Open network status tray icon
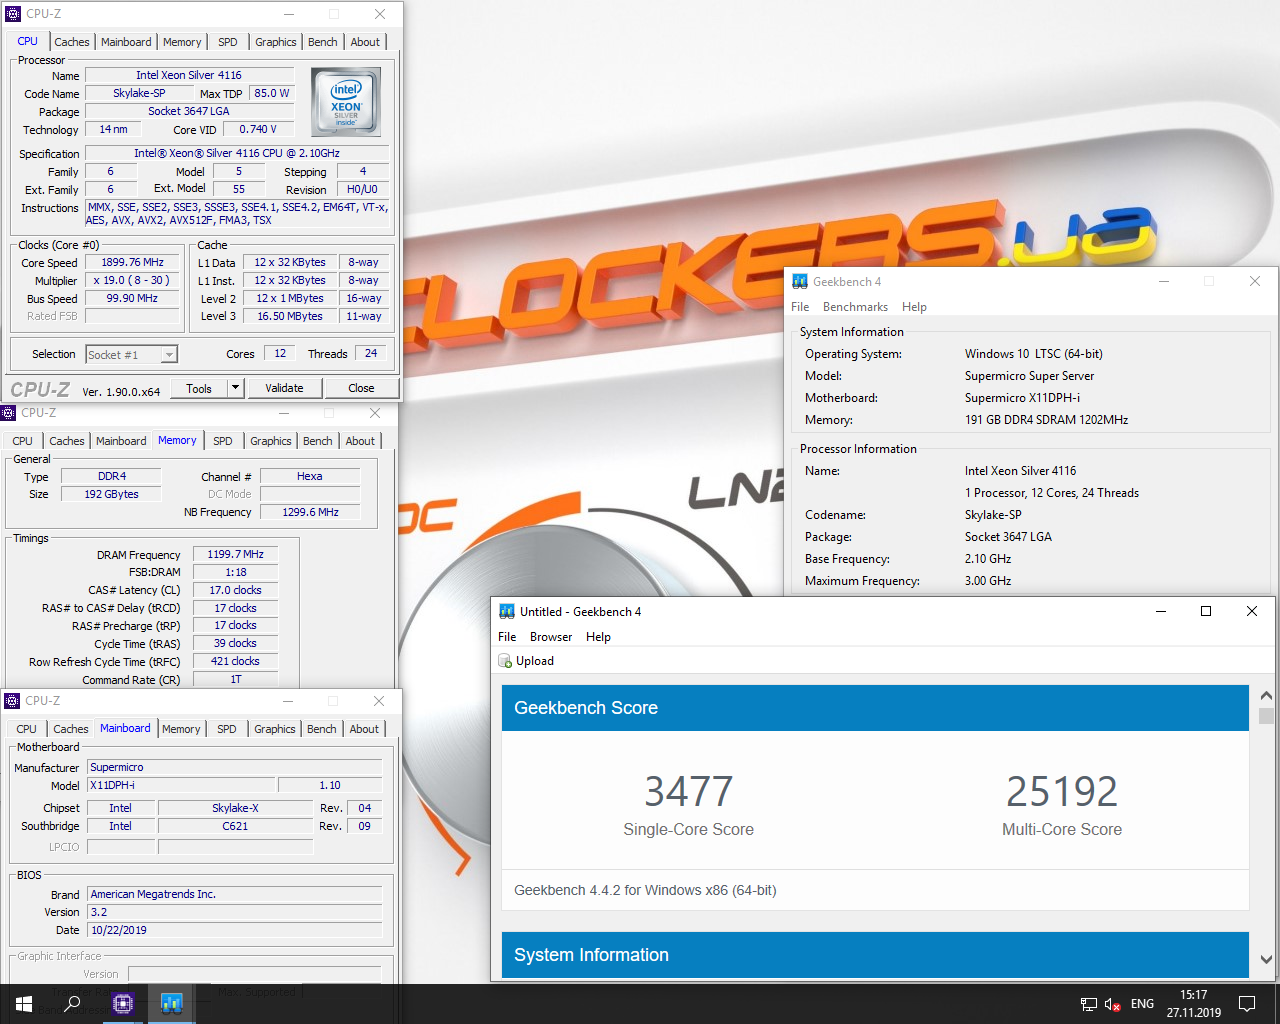 [1089, 1004]
